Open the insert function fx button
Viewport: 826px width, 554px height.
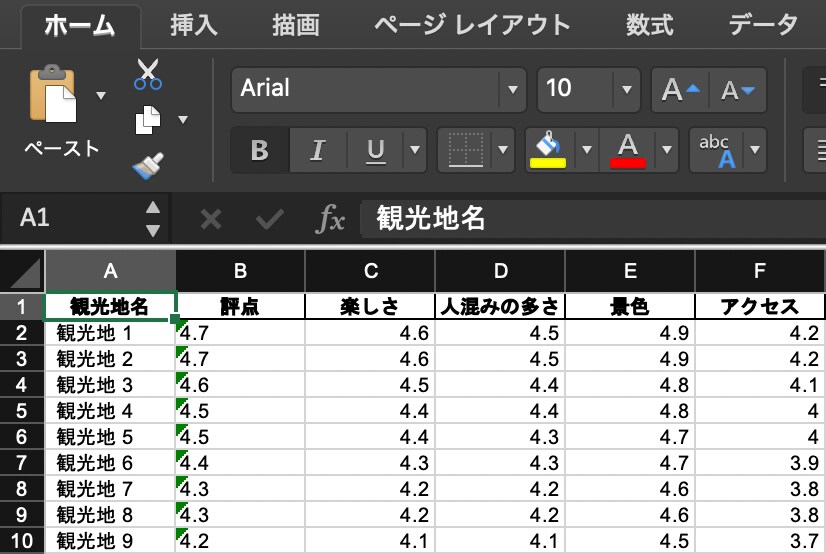click(x=330, y=219)
